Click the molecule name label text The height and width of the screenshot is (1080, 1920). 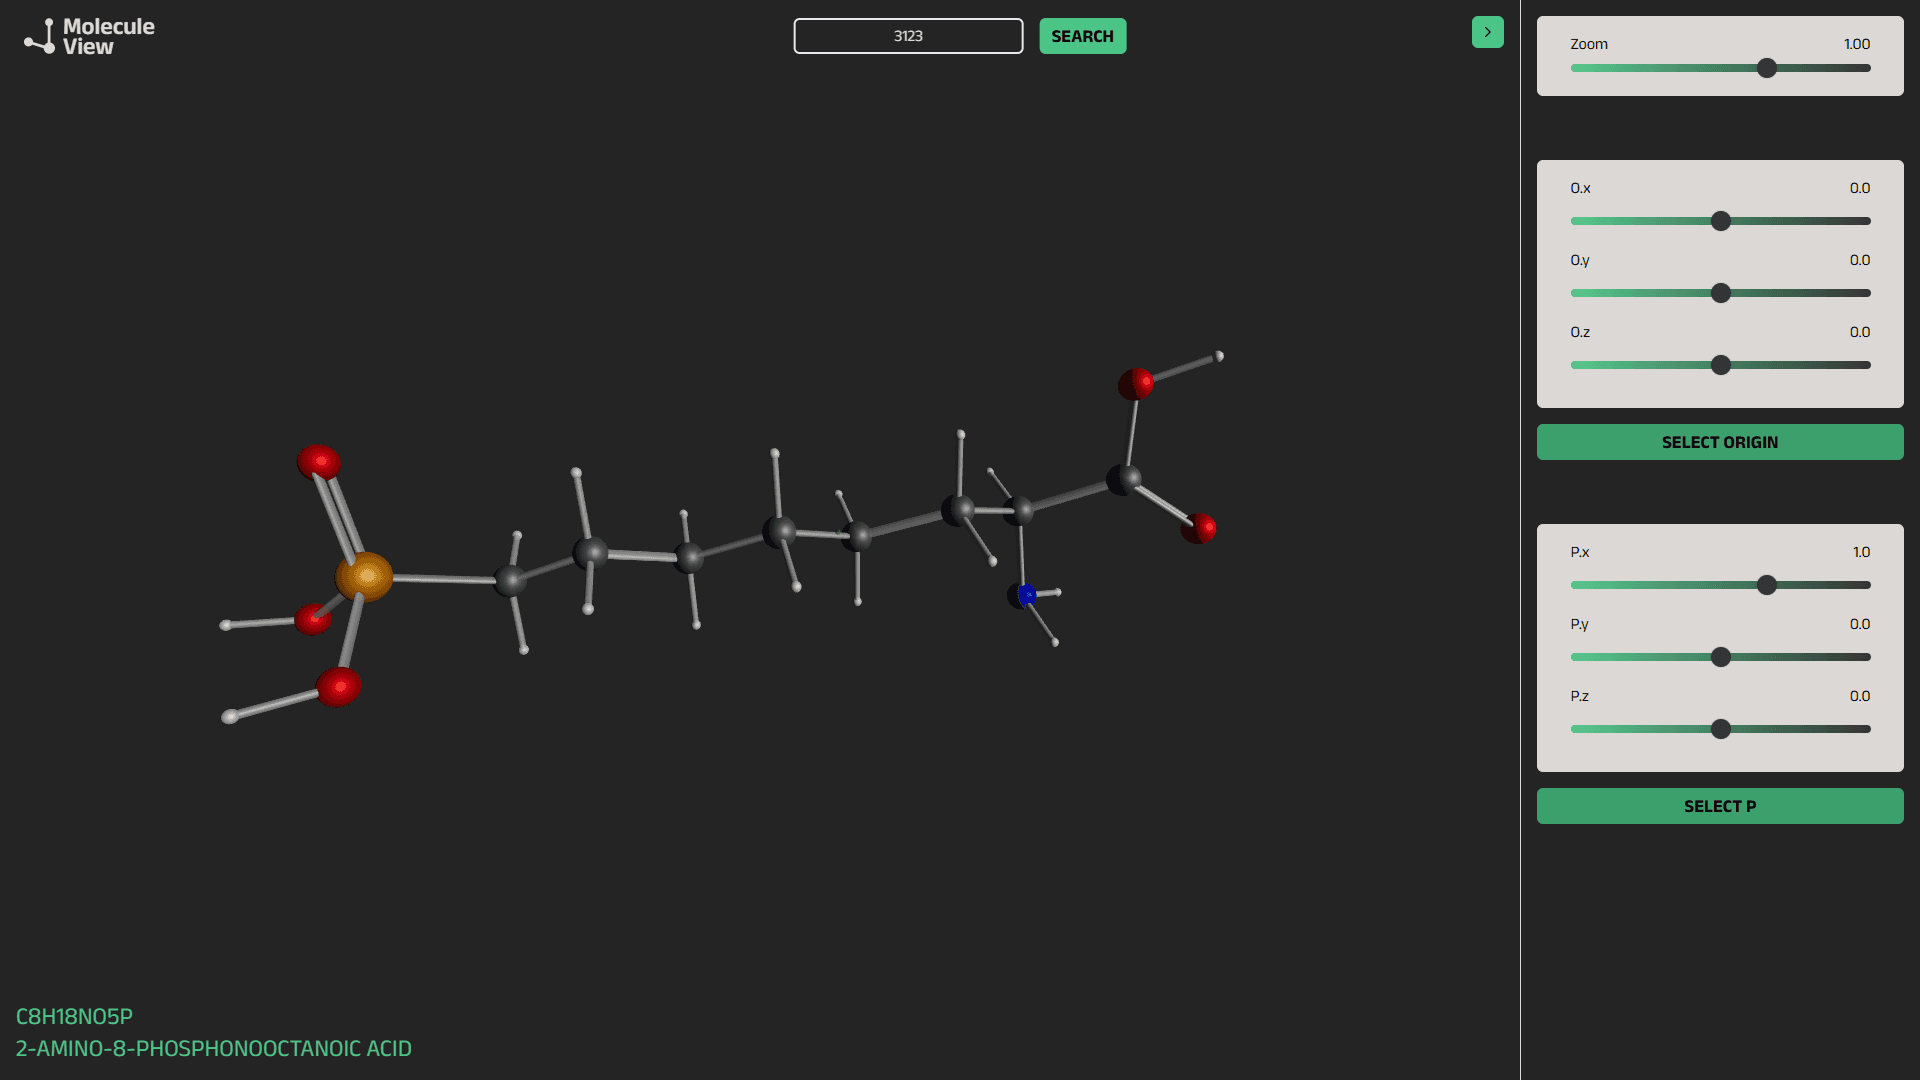(x=213, y=1048)
